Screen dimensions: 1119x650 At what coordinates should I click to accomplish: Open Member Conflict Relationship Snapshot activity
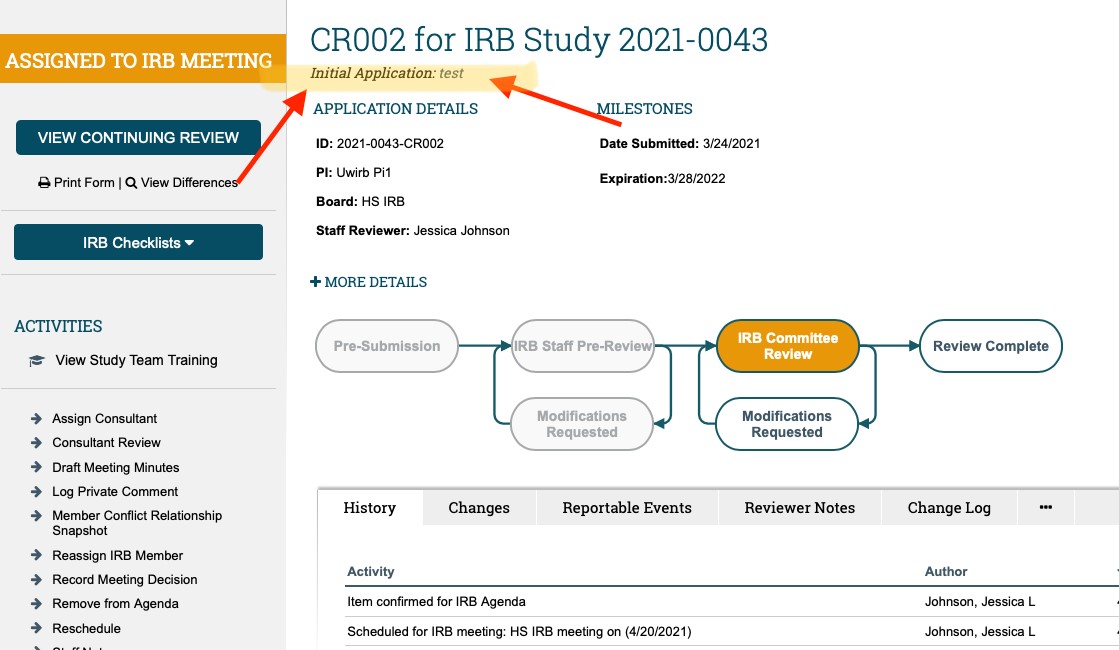point(137,523)
